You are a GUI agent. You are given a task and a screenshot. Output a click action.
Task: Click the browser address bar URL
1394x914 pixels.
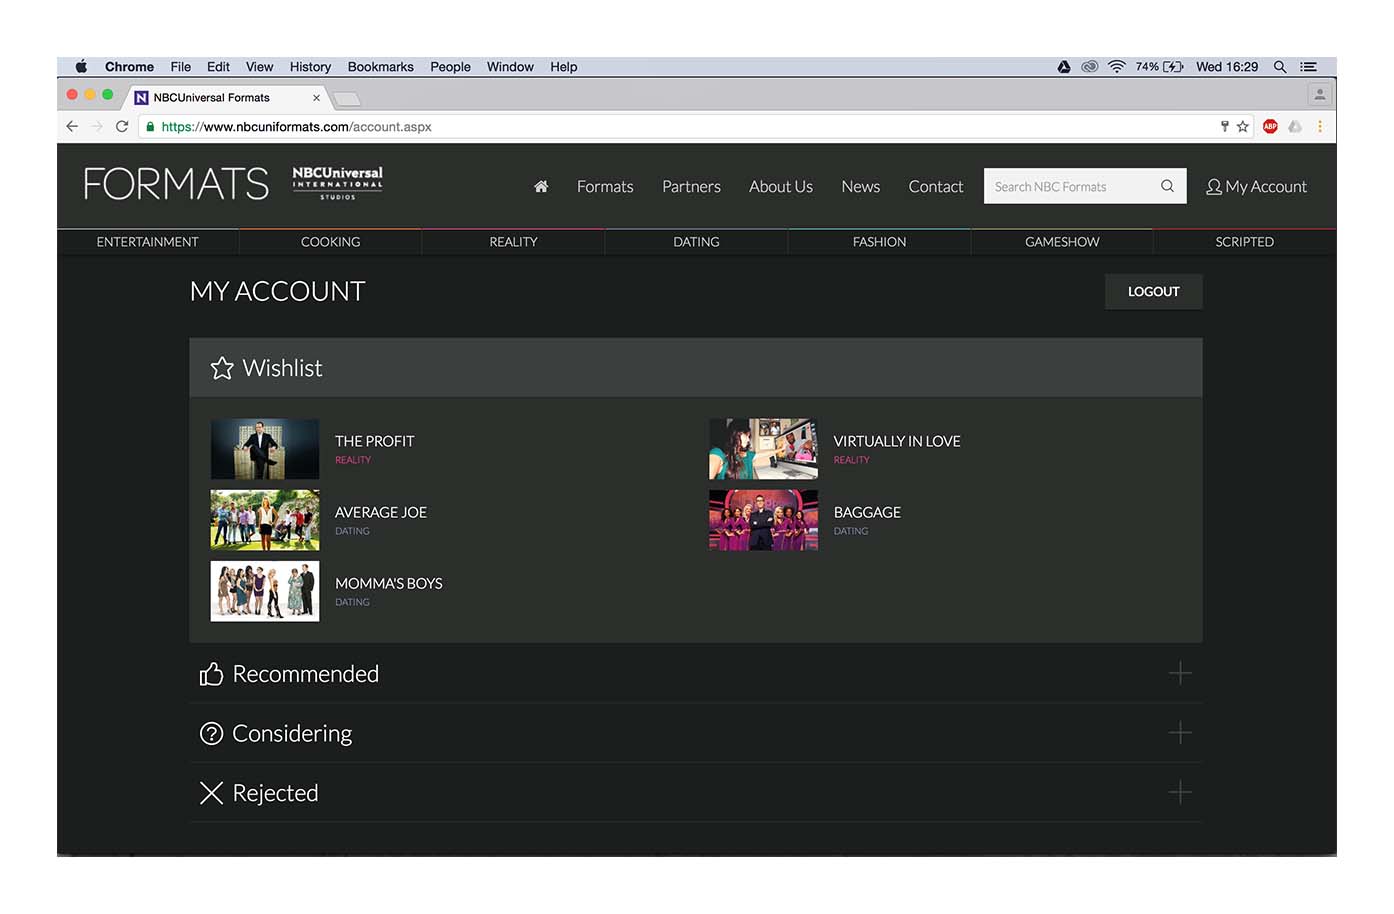click(296, 127)
